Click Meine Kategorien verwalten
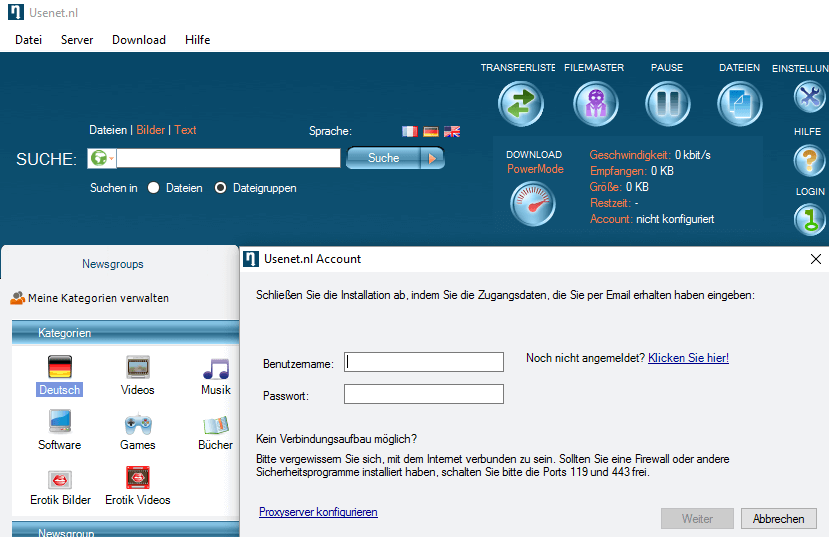 [89, 298]
